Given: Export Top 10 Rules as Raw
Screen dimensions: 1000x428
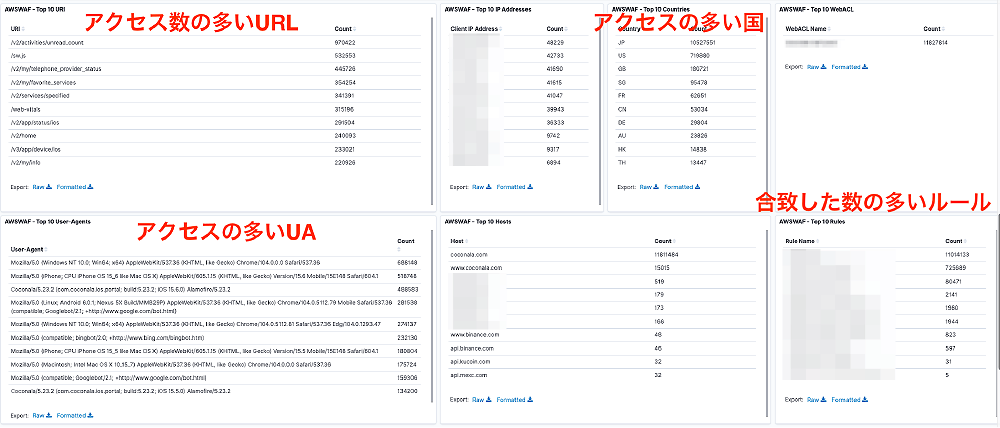Looking at the screenshot, I should coord(816,399).
